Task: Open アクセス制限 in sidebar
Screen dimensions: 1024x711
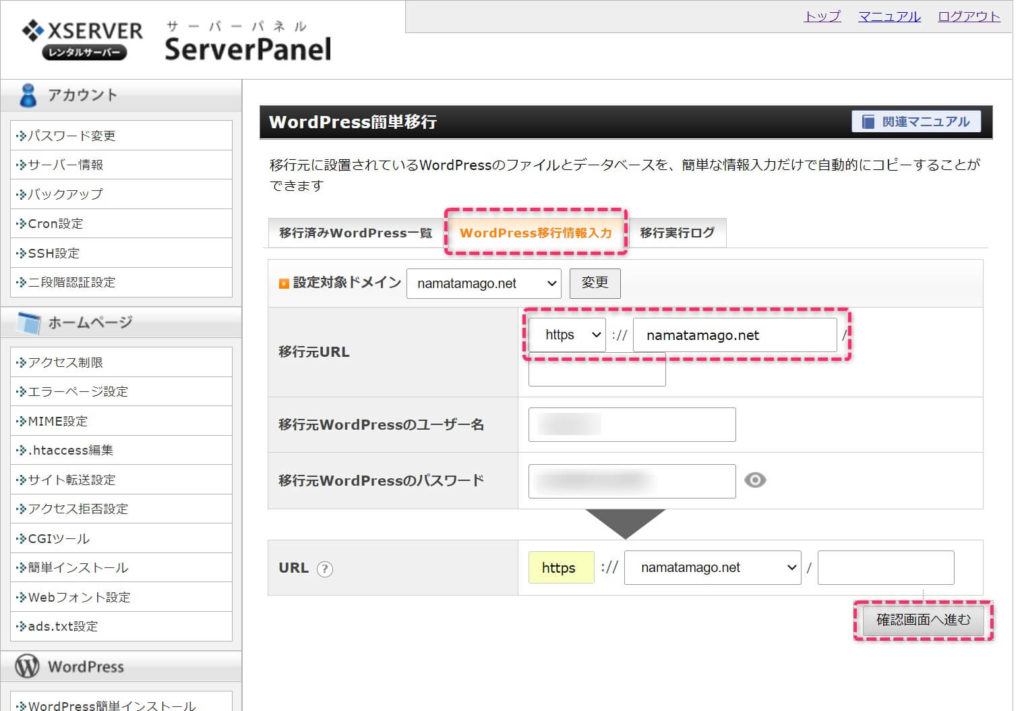Action: click(121, 362)
